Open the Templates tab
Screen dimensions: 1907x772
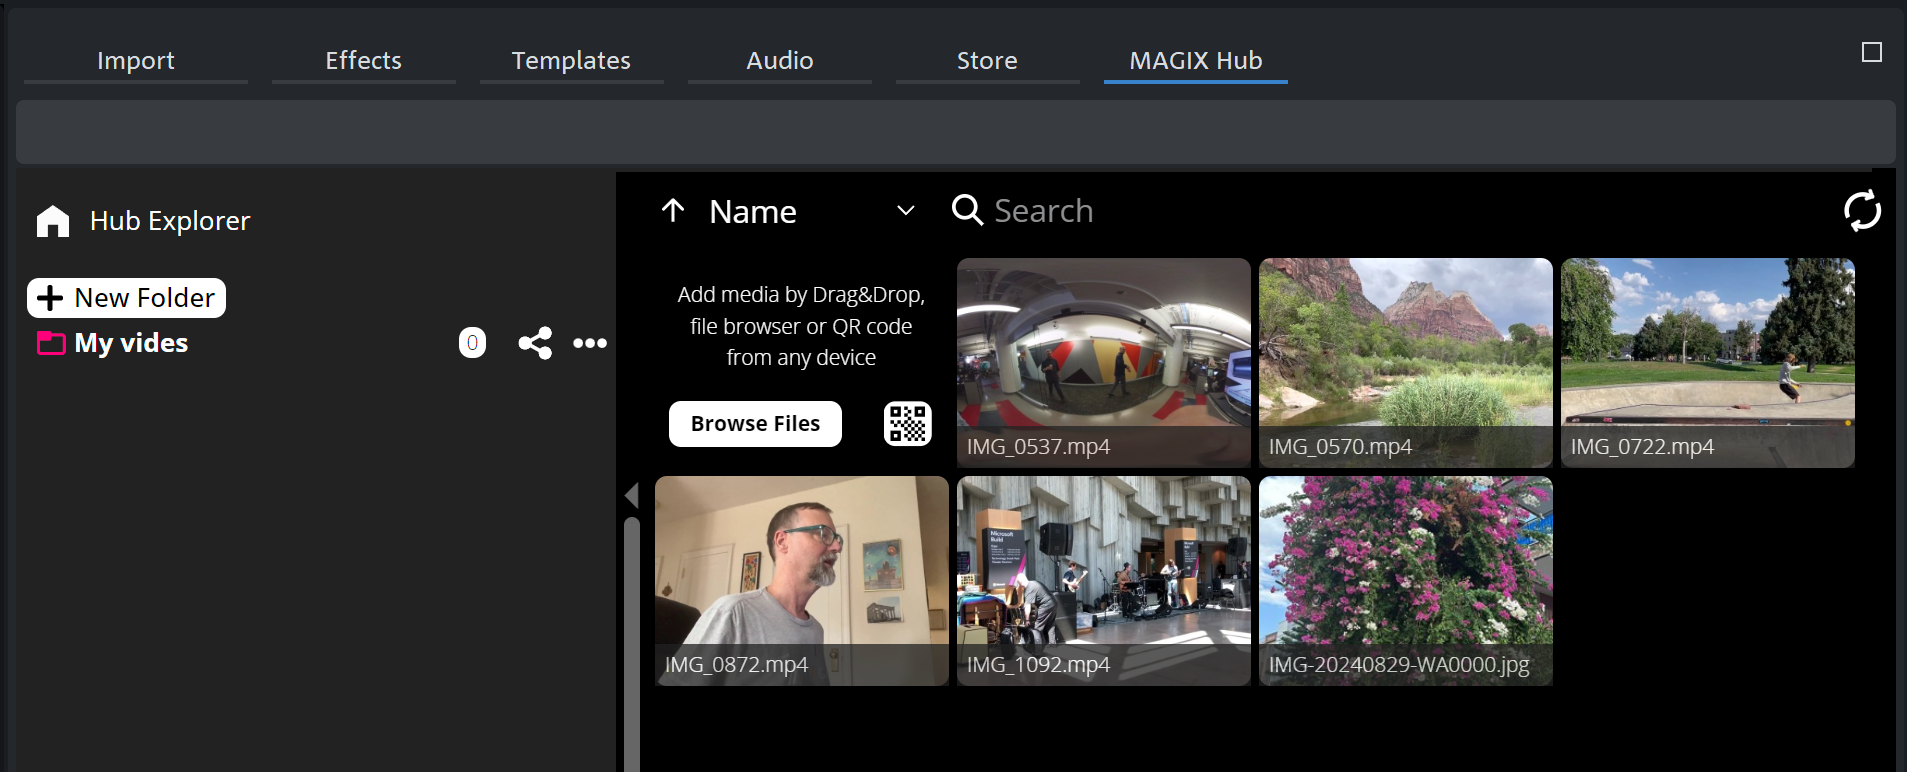tap(572, 61)
